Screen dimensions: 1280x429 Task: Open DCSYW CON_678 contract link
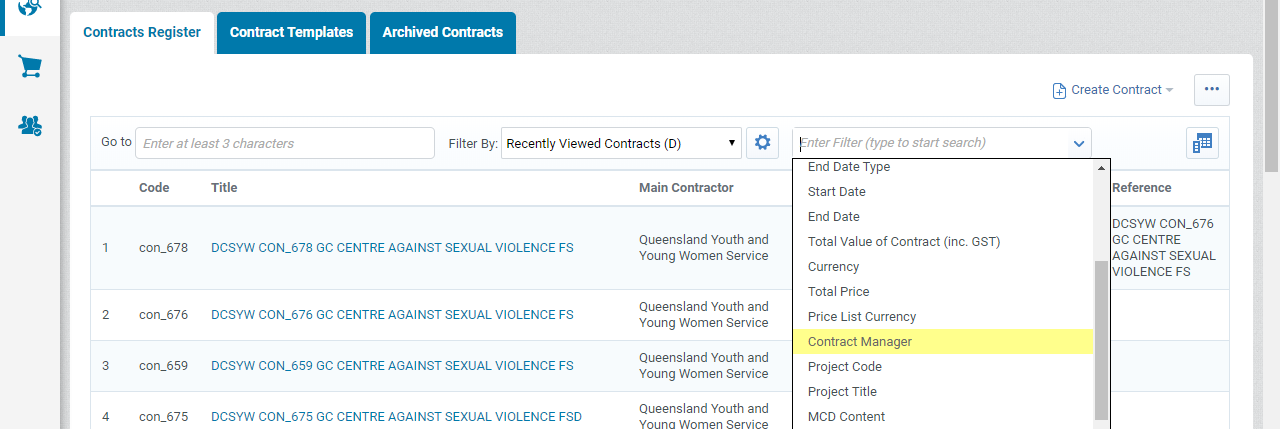[x=392, y=248]
